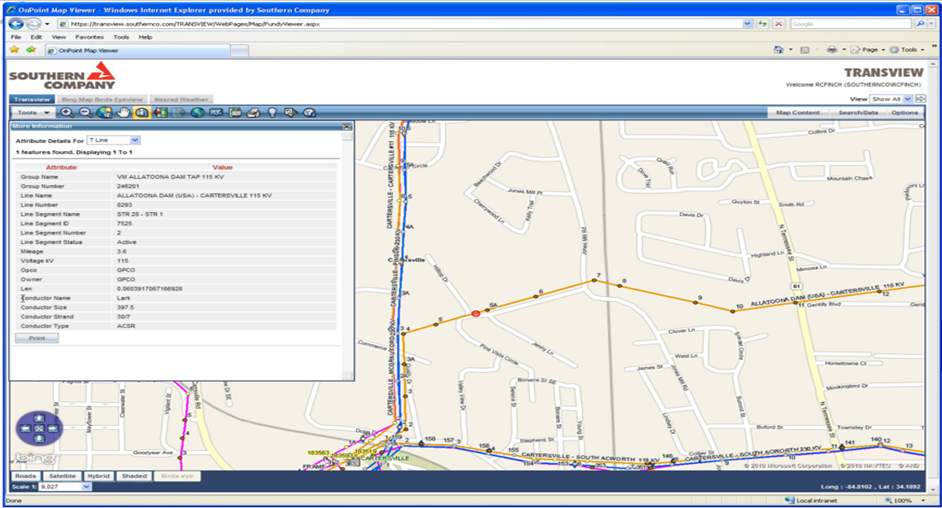Pan map right with navigation arrow

[53, 428]
